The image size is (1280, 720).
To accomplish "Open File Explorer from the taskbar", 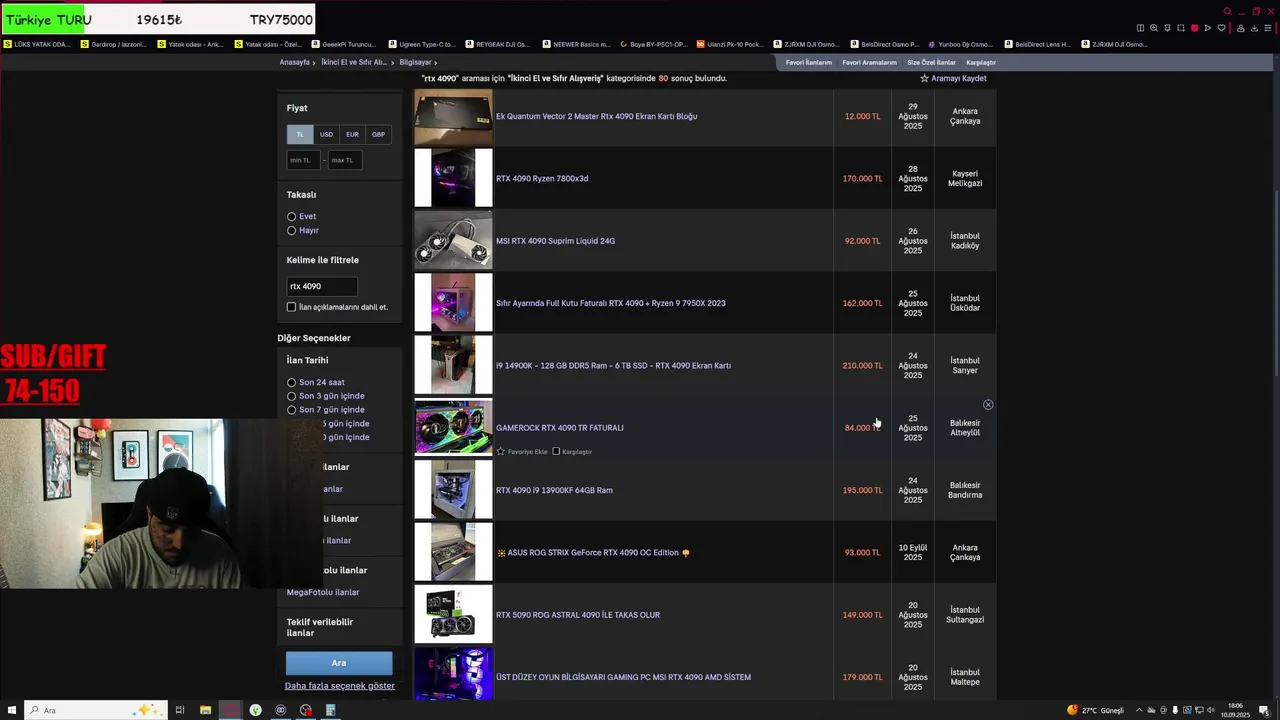I will point(205,710).
